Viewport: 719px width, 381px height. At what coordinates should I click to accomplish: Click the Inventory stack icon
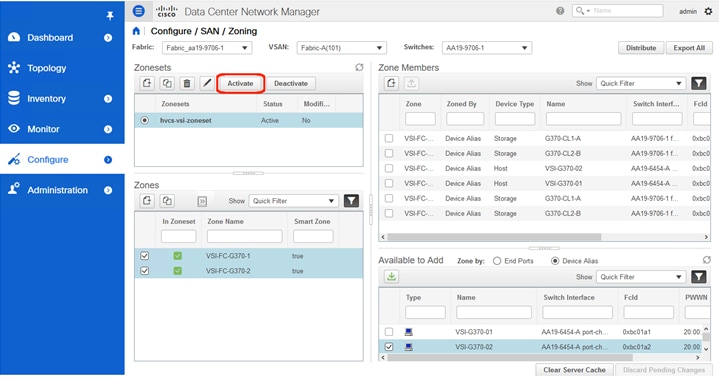tap(14, 98)
